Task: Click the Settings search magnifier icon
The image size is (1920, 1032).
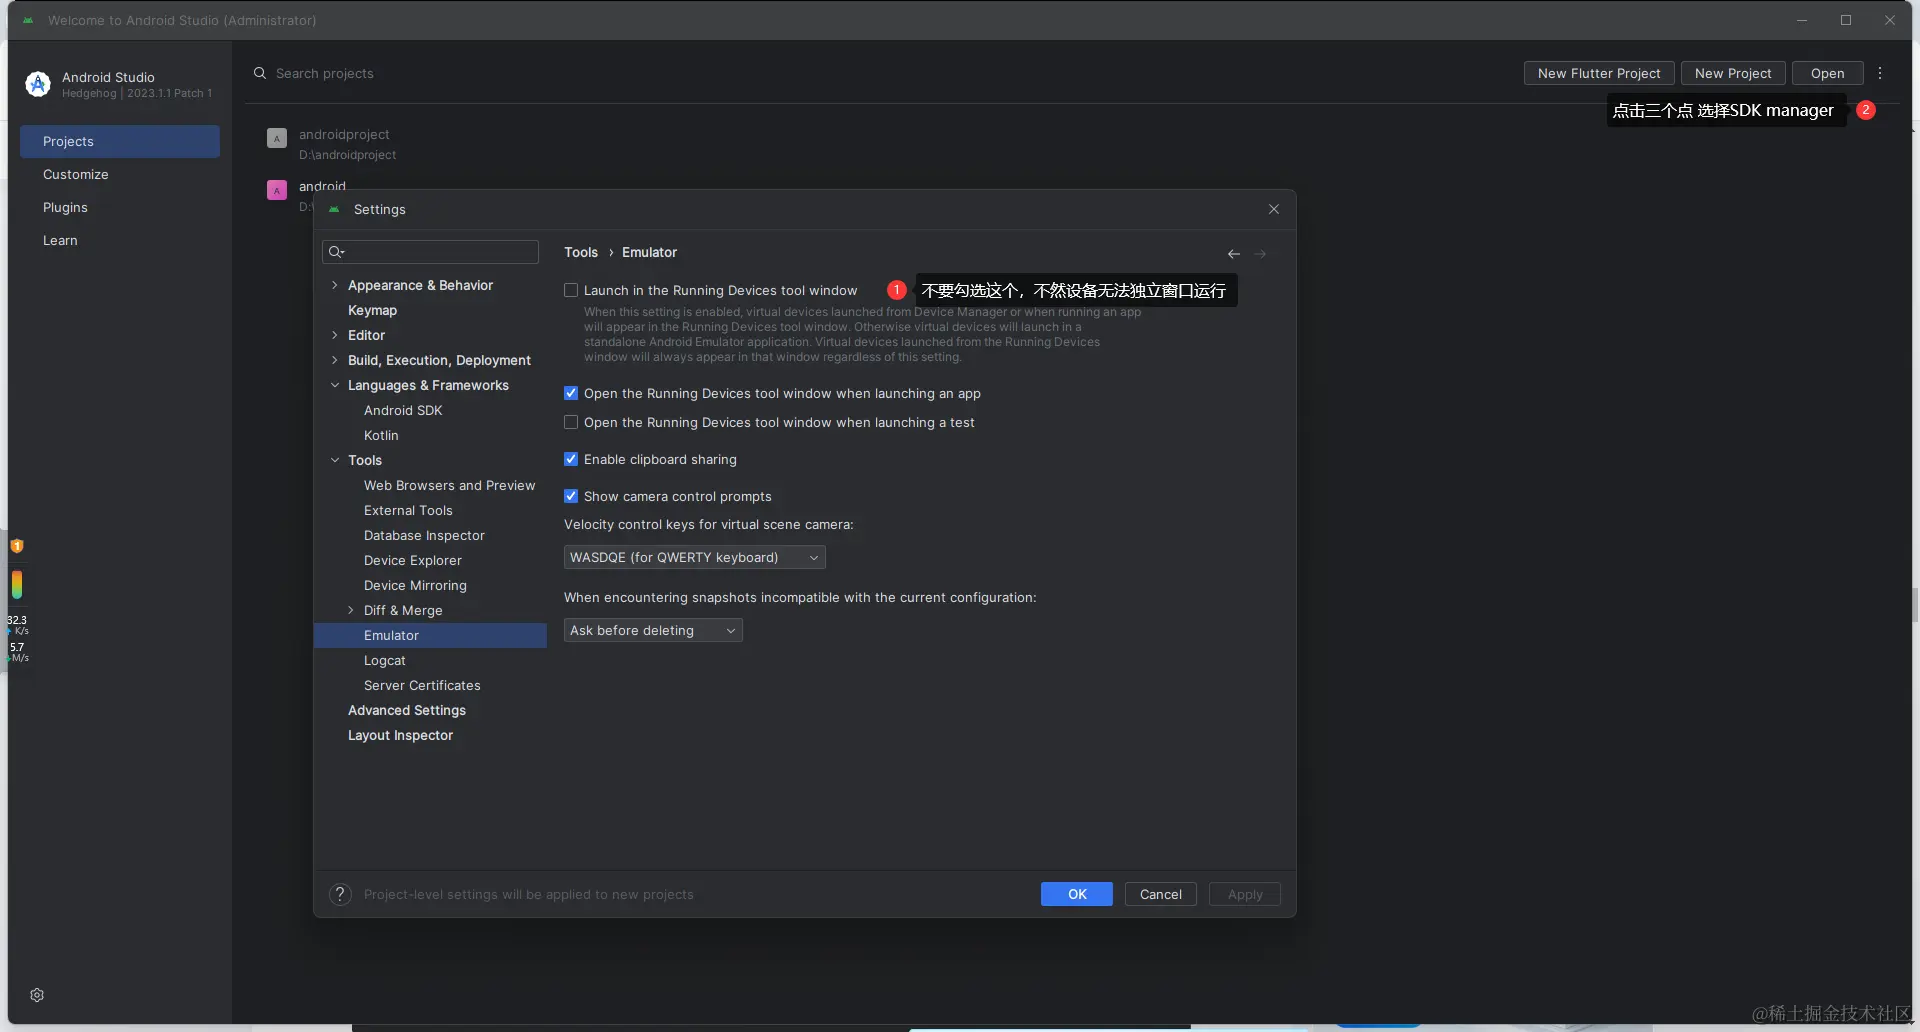Action: tap(337, 252)
